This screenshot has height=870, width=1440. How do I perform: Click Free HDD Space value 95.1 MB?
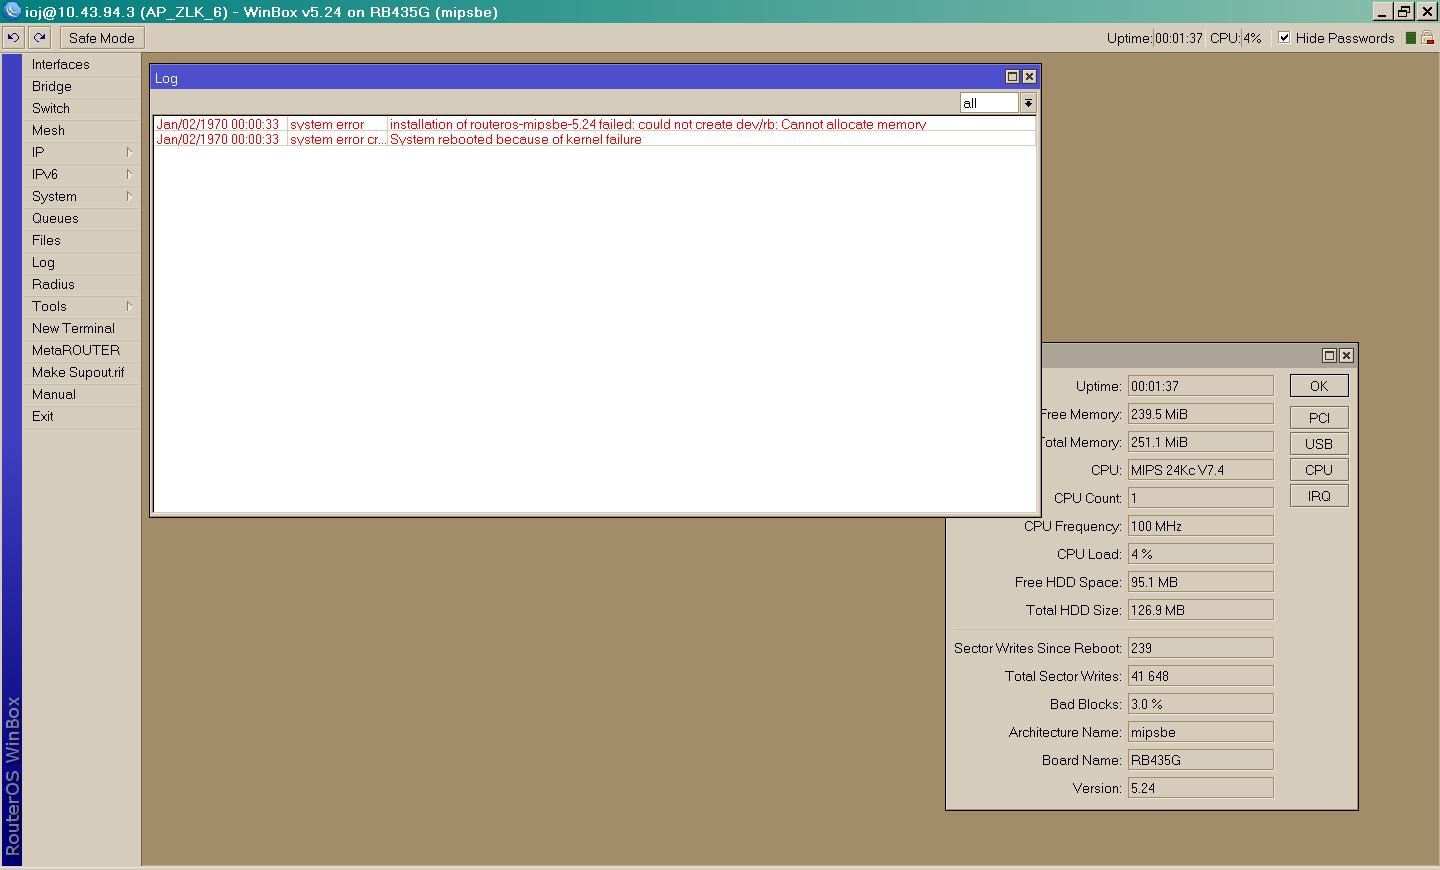click(x=1201, y=582)
